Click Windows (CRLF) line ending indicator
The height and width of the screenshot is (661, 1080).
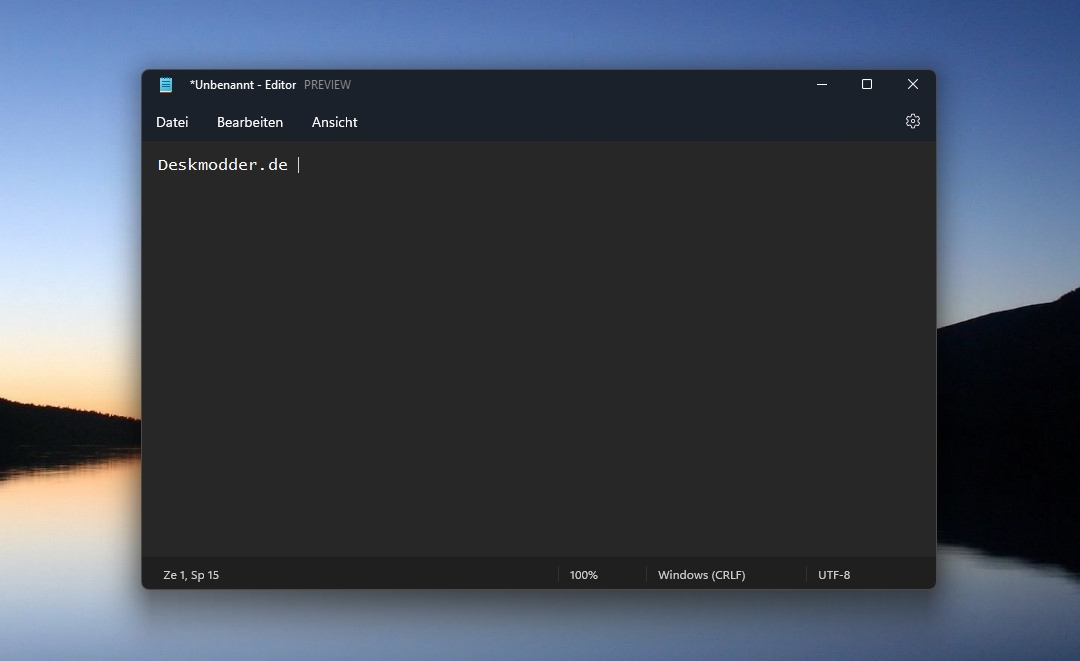(x=701, y=575)
